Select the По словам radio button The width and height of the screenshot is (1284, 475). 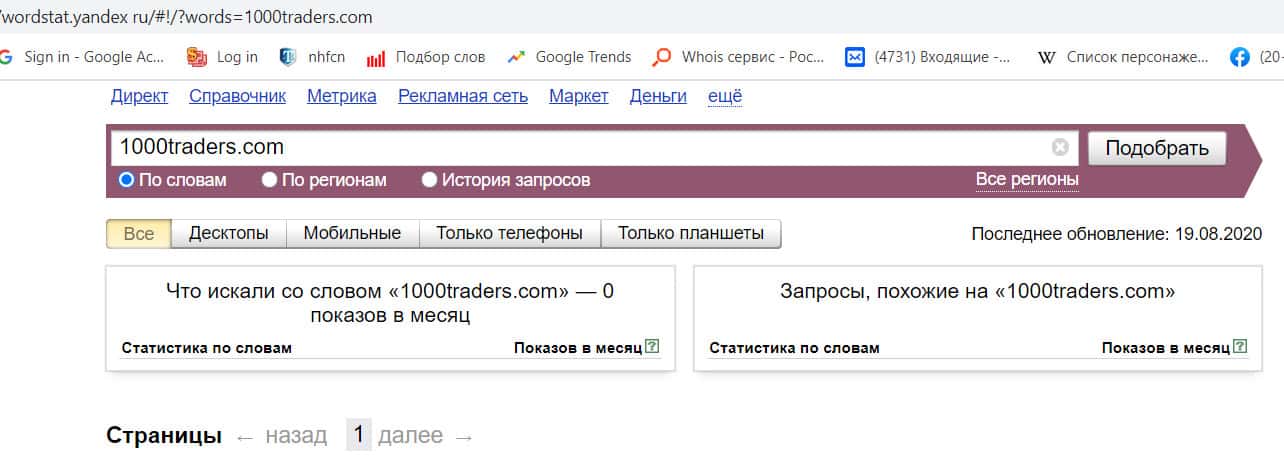pyautogui.click(x=126, y=180)
